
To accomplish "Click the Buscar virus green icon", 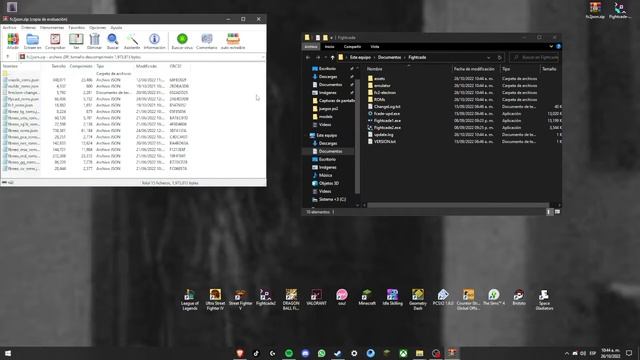I will pos(182,41).
